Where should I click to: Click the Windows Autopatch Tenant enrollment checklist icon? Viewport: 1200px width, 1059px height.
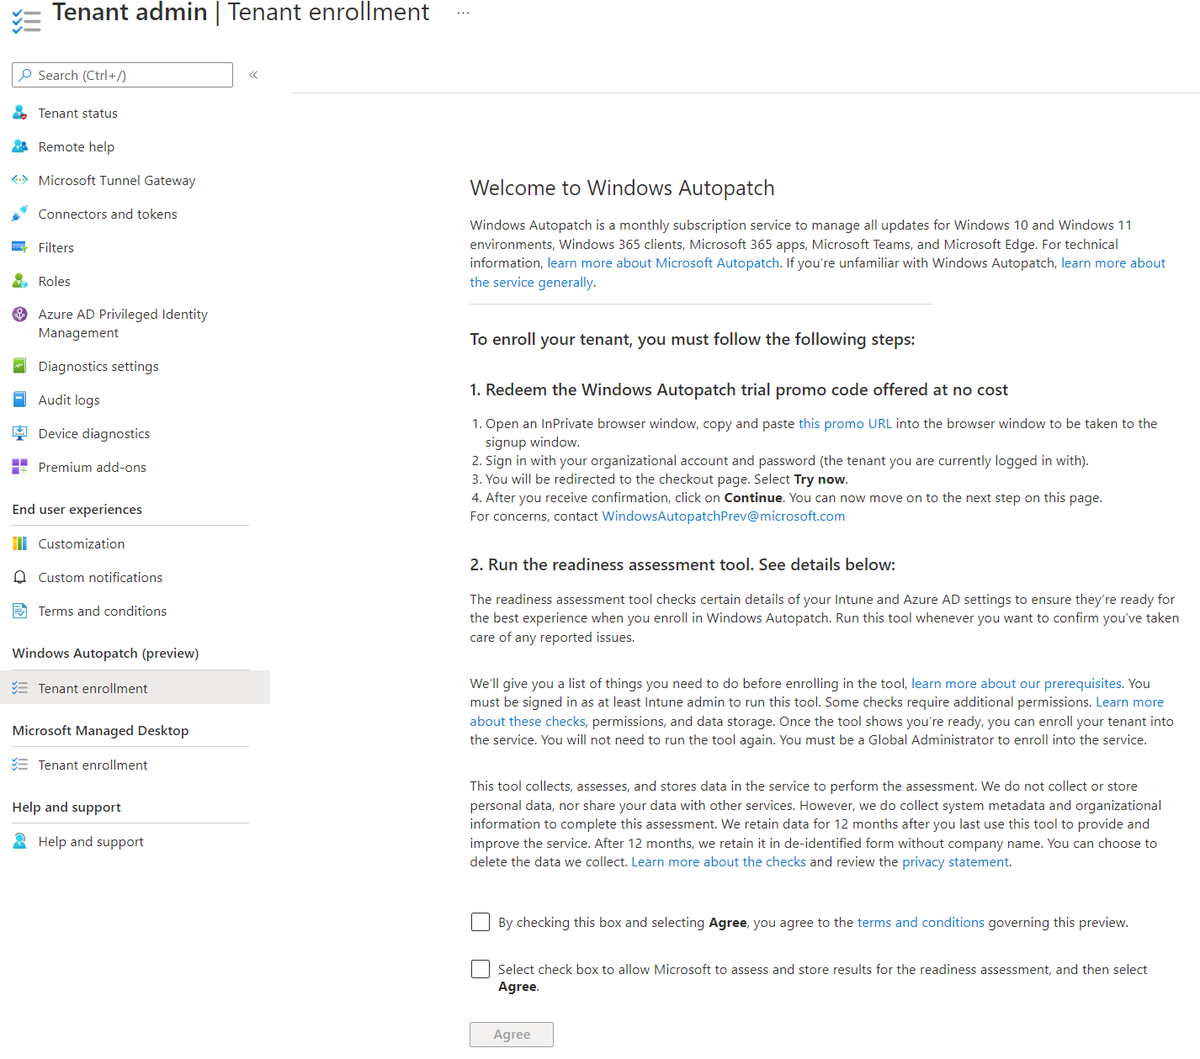[20, 688]
